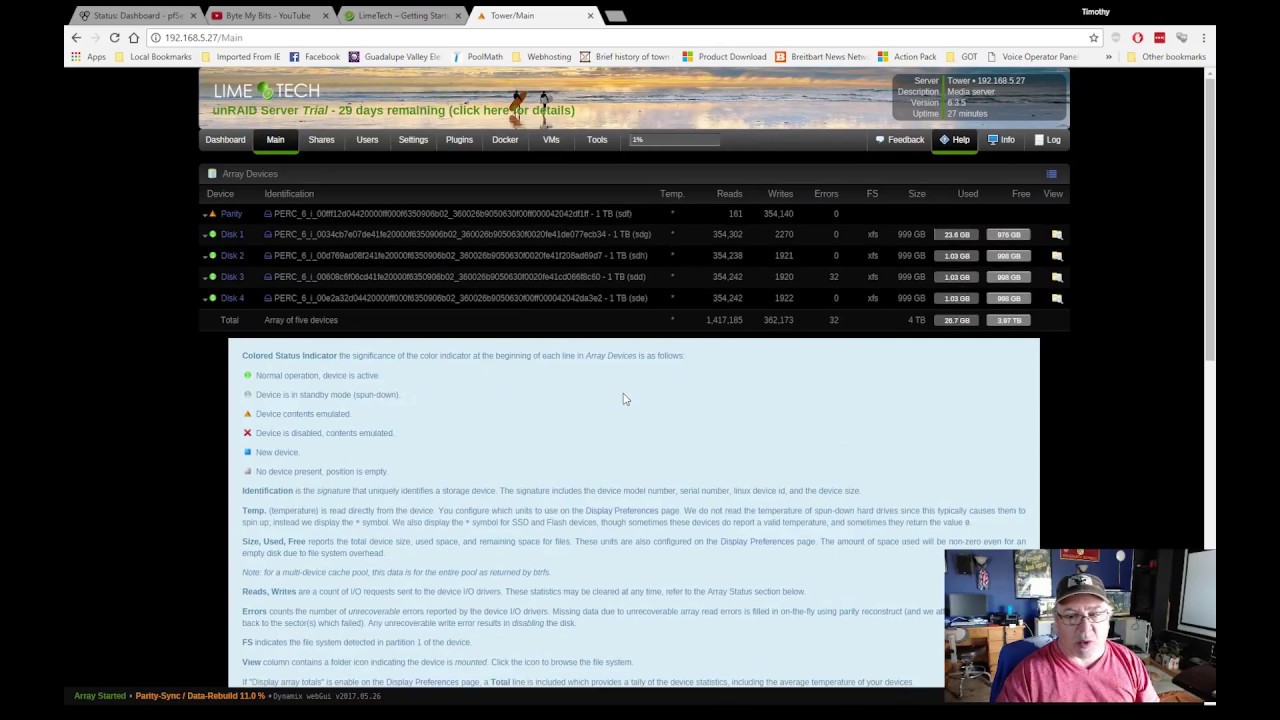Browse Disk 3 file system folder icon
Viewport: 1280px width, 720px height.
point(1057,277)
